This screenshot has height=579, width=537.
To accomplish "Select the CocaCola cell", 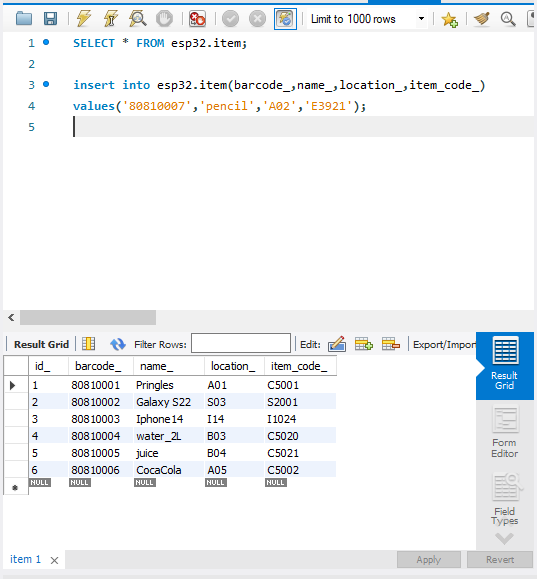I will click(169, 470).
